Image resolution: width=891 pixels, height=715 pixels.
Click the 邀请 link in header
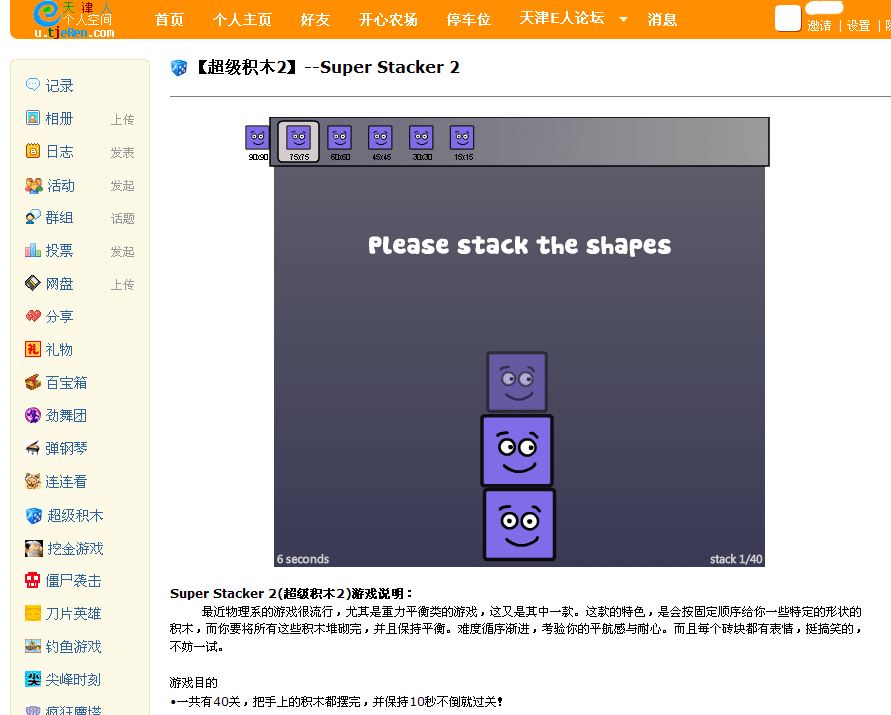pyautogui.click(x=819, y=26)
